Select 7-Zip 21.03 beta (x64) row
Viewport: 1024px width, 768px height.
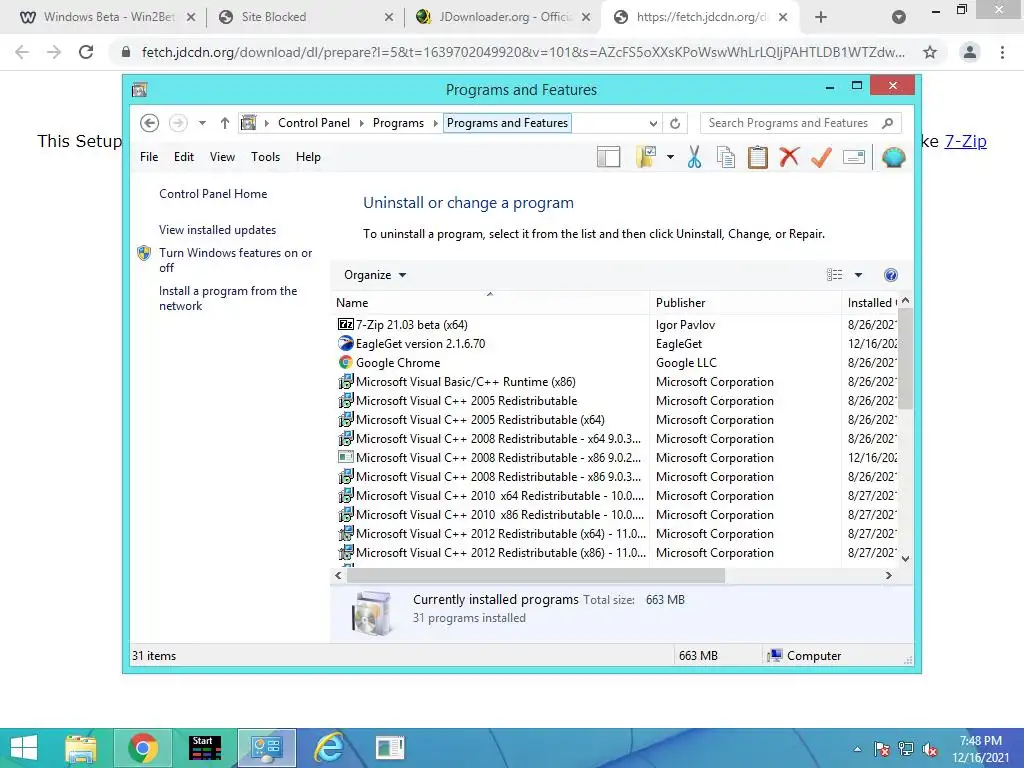615,325
